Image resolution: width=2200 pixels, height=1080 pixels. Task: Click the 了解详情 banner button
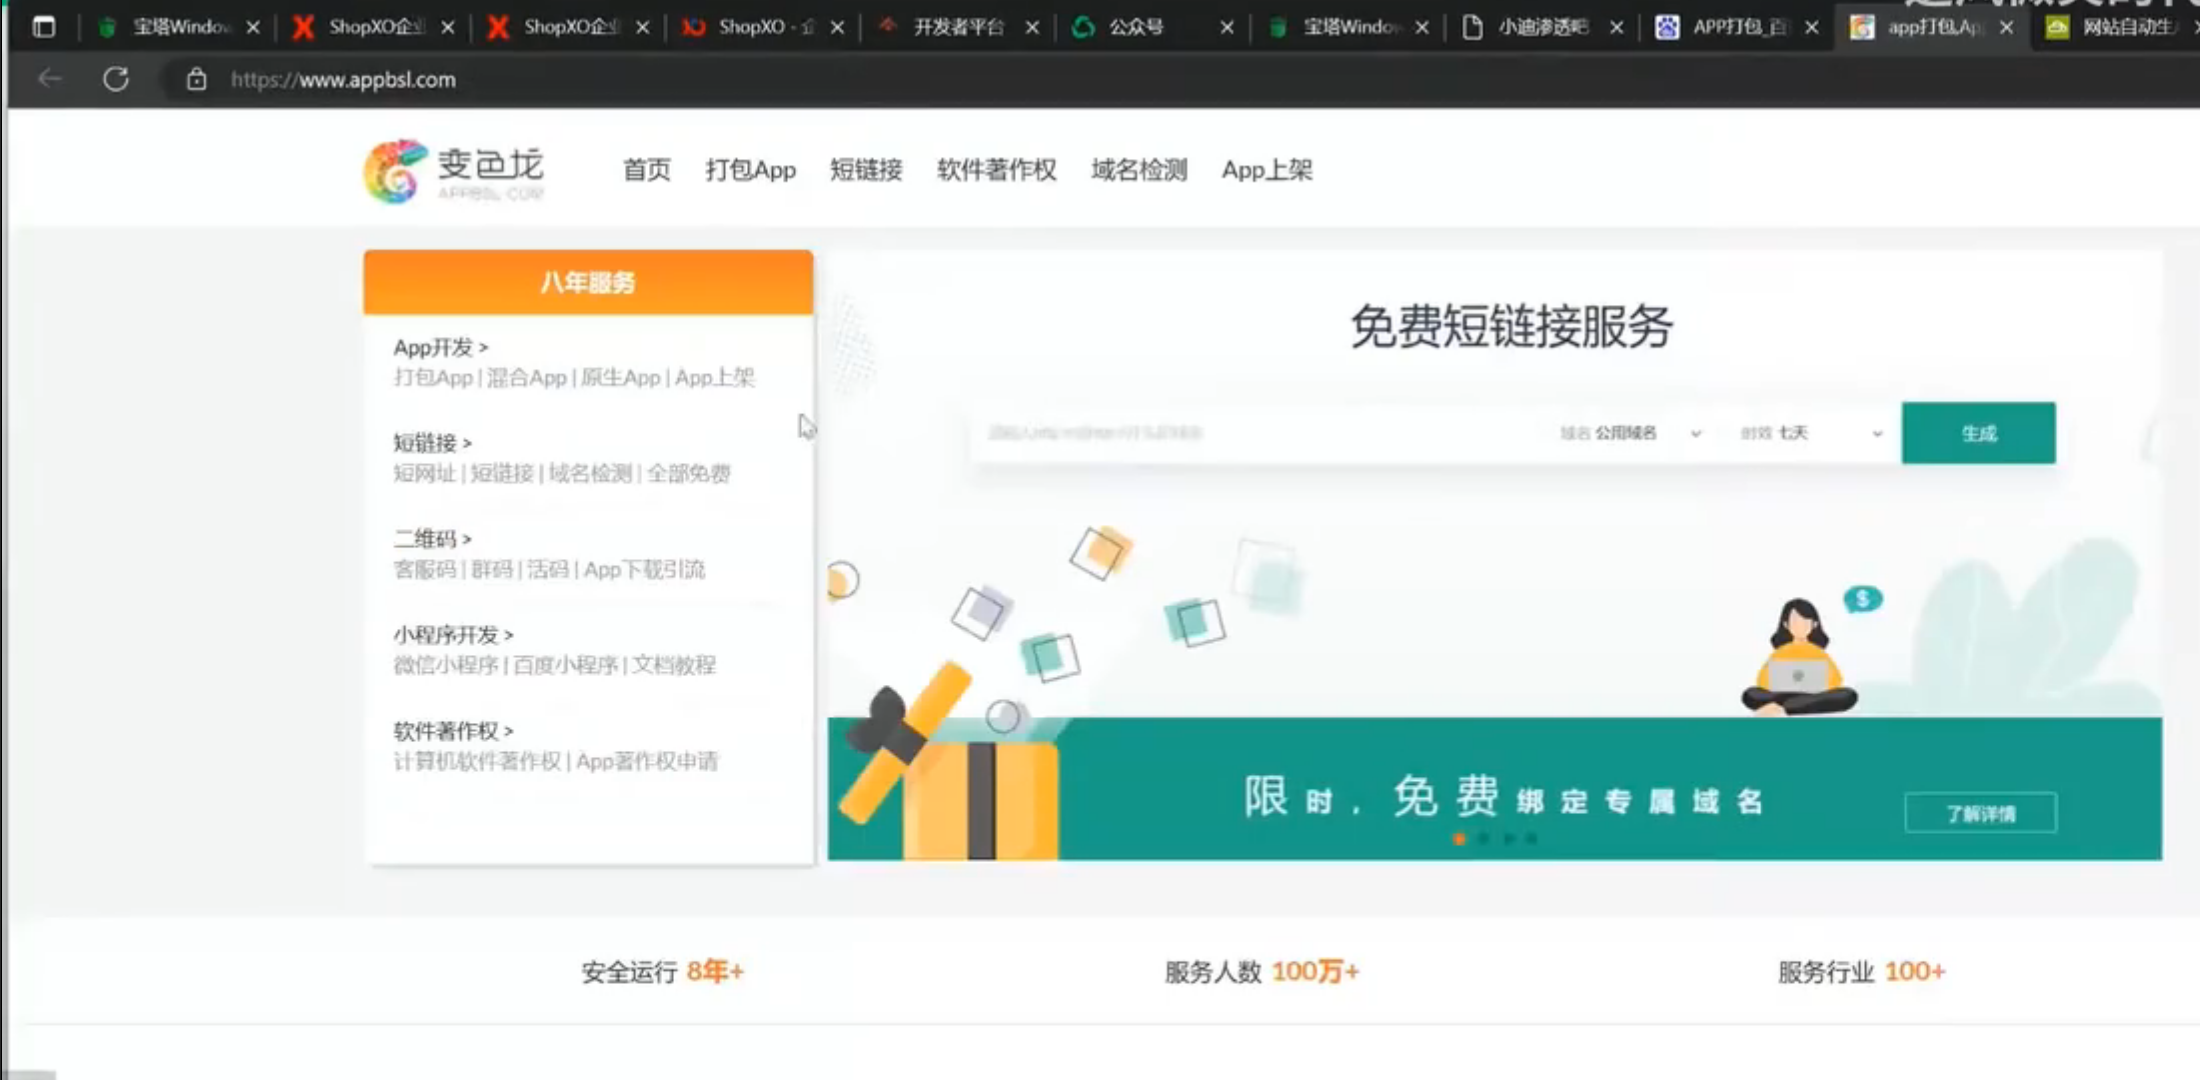[x=1980, y=813]
